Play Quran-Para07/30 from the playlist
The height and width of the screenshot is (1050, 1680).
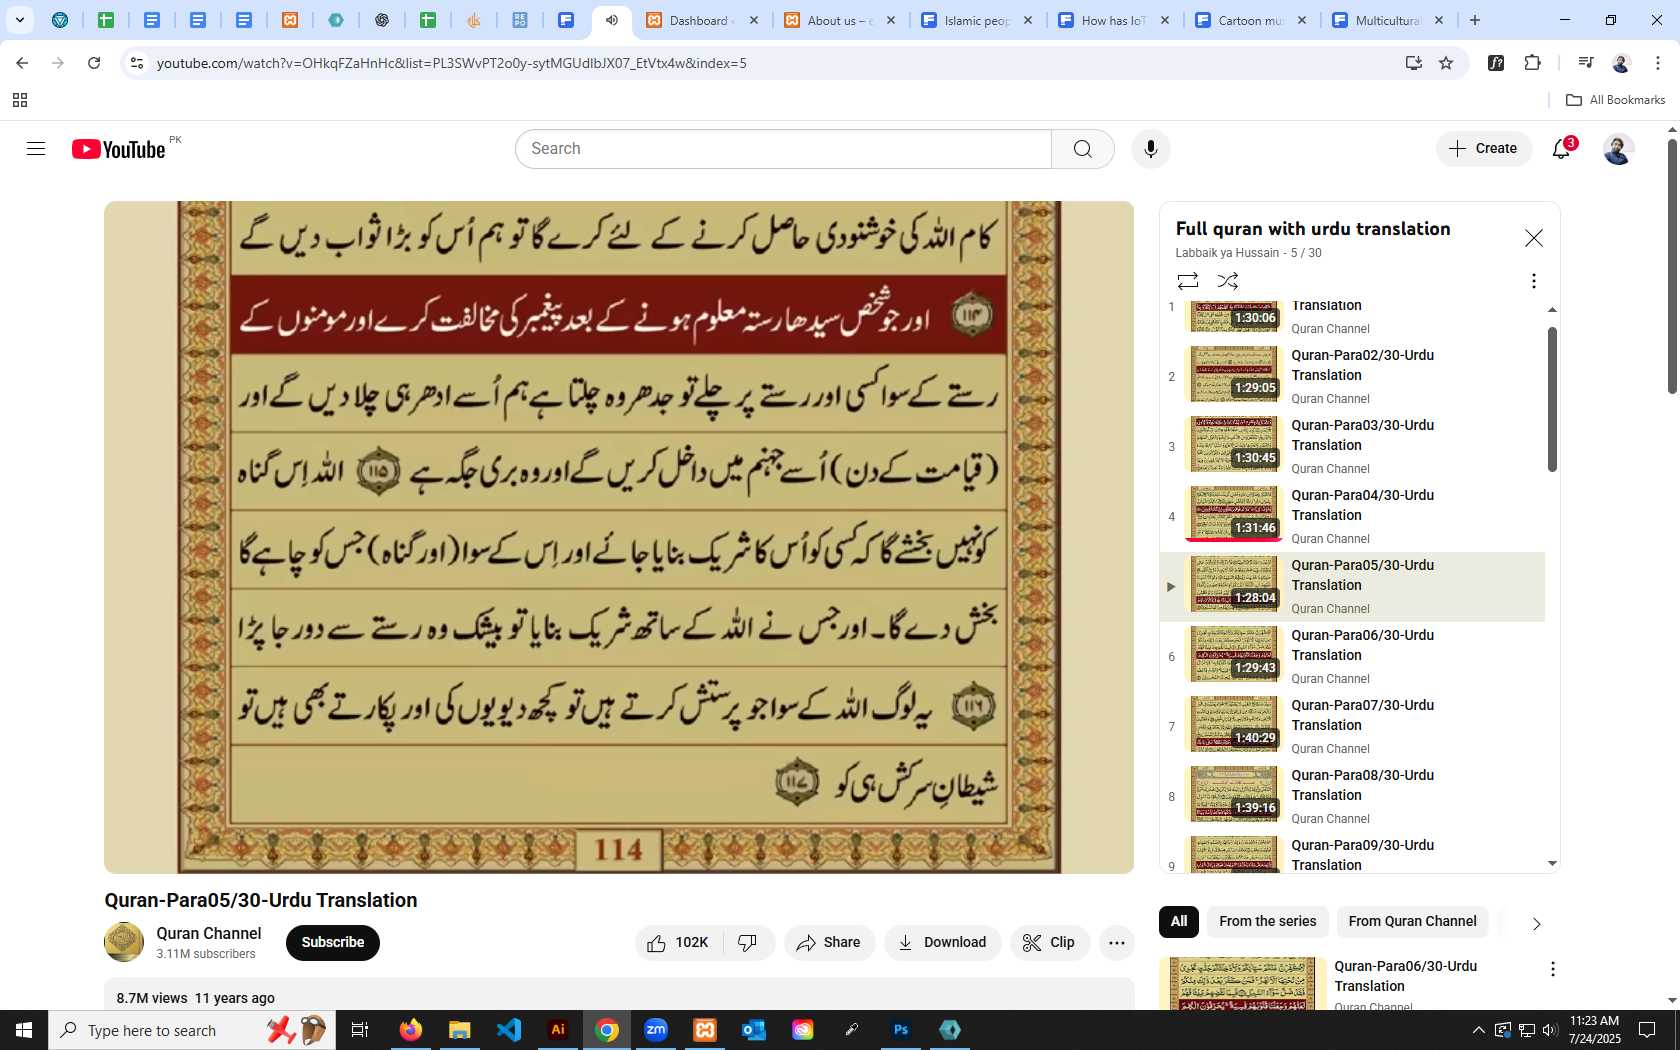[1352, 726]
